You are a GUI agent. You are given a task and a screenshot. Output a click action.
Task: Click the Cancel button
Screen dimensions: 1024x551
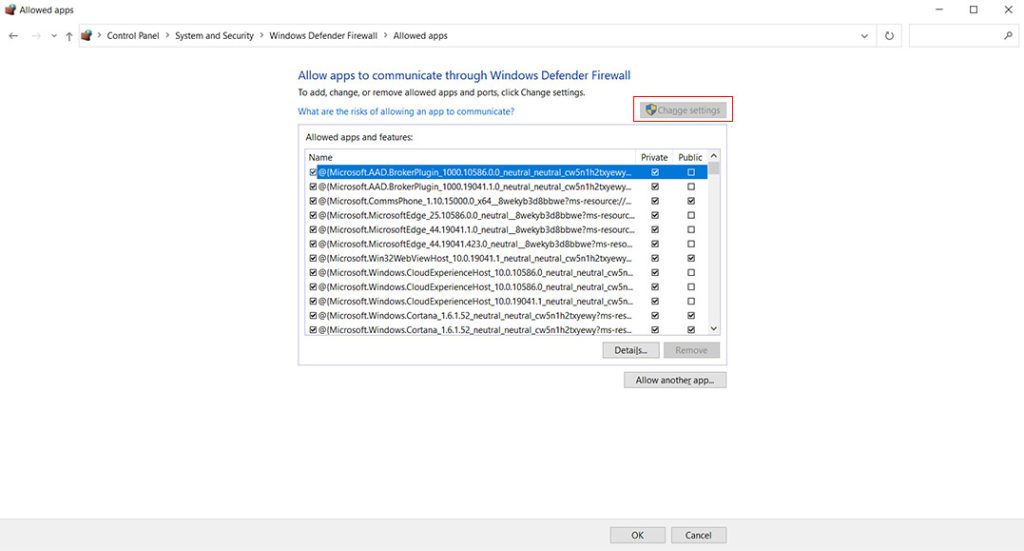tap(698, 535)
